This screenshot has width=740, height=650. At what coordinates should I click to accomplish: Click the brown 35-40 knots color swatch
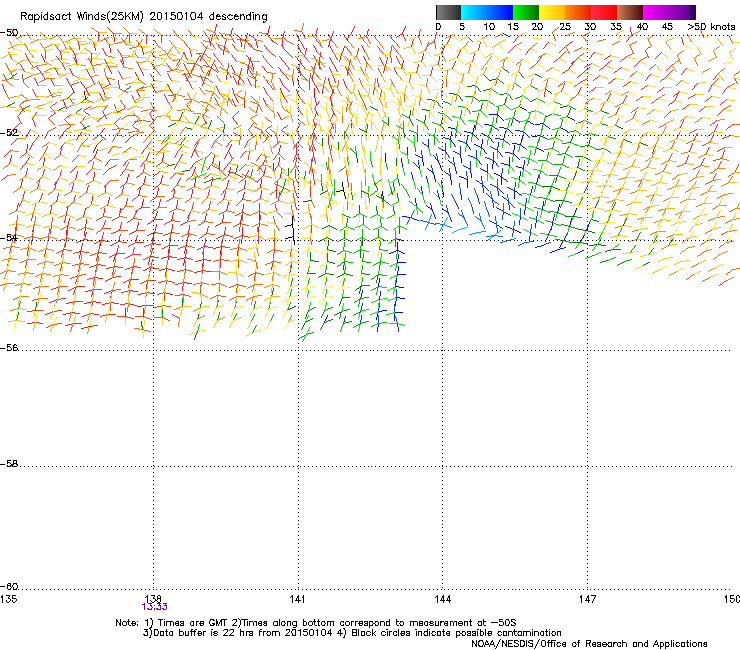[630, 12]
